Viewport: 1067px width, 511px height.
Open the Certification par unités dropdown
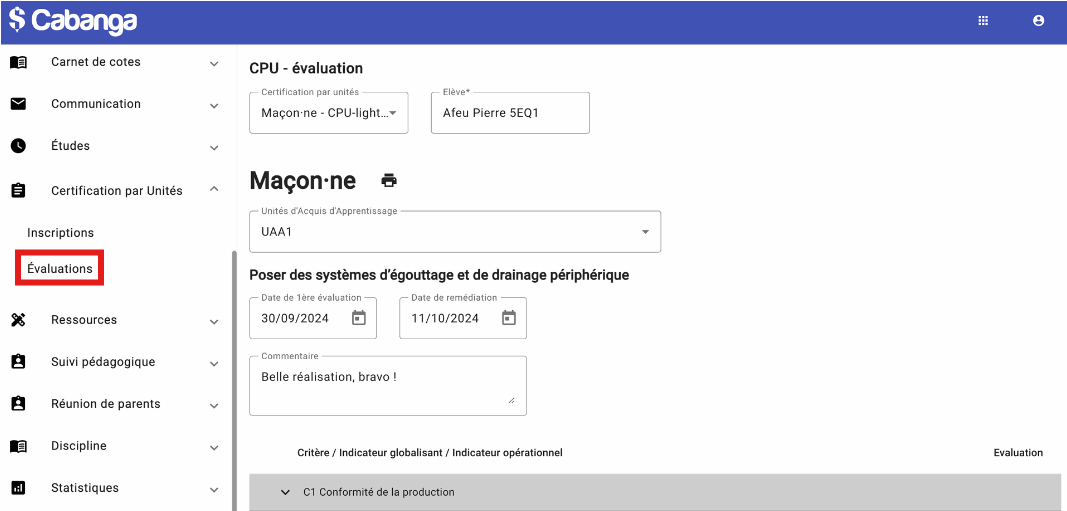tap(329, 113)
